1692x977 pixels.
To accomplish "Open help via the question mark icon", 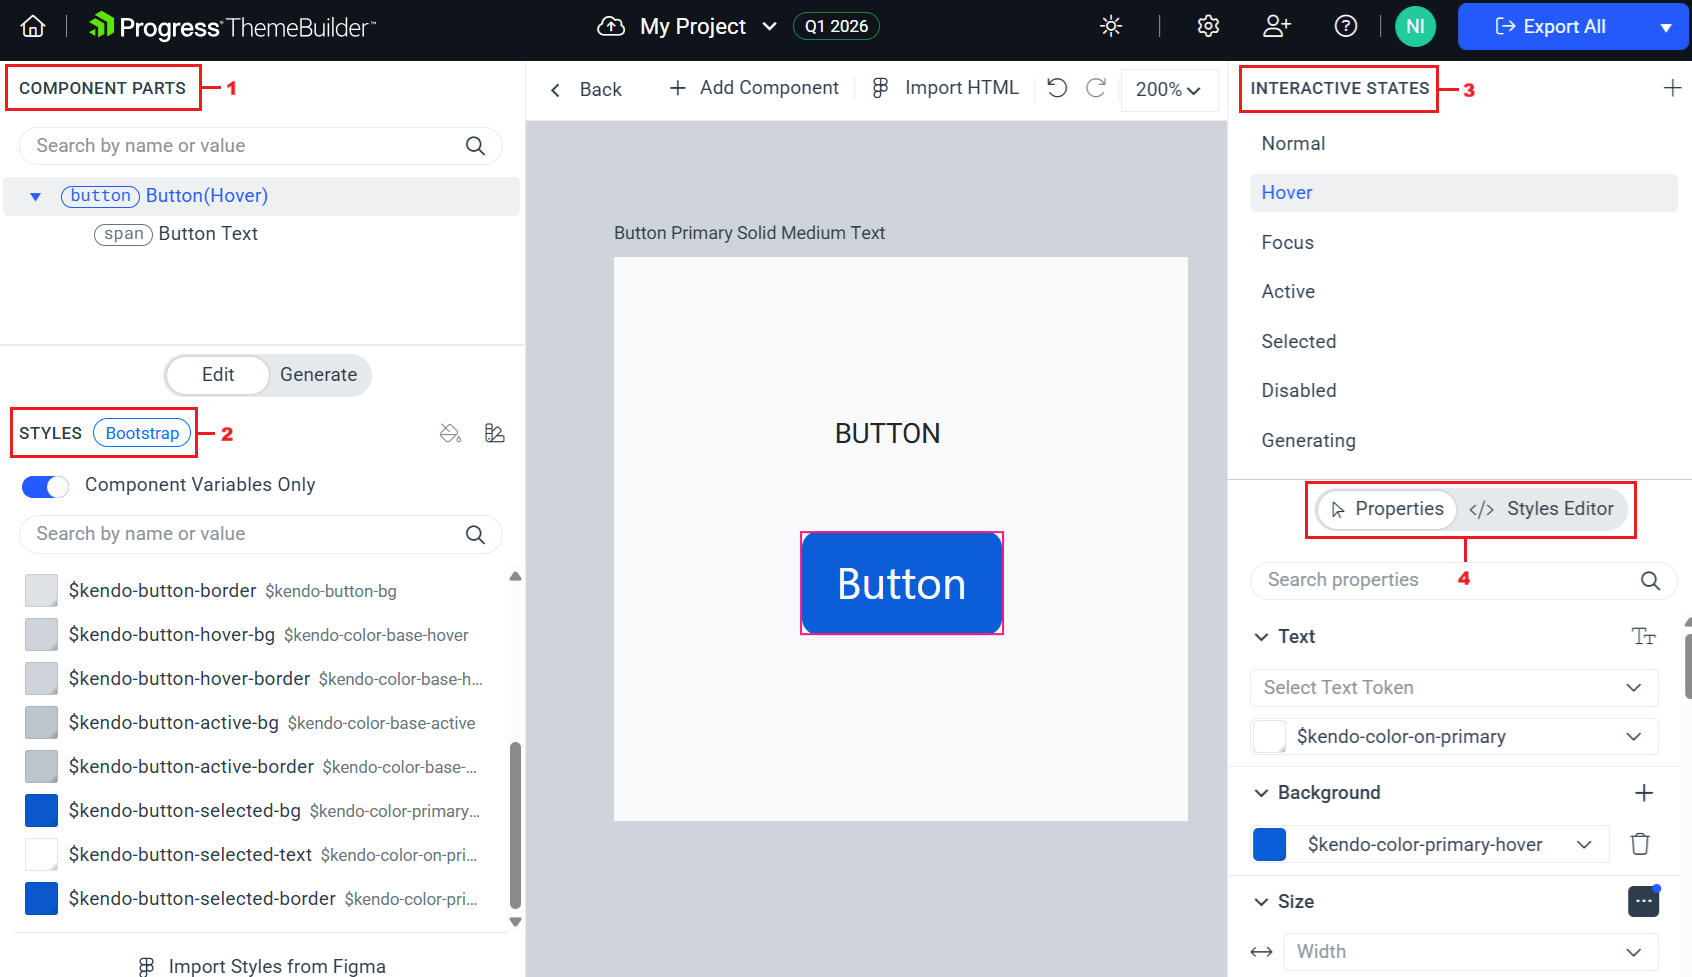I will tap(1346, 26).
